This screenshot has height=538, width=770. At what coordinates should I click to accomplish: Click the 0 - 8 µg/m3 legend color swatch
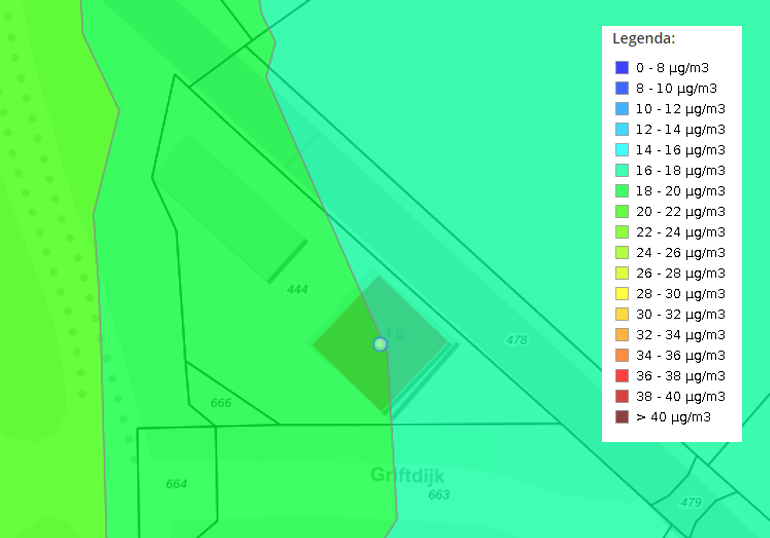pyautogui.click(x=622, y=68)
